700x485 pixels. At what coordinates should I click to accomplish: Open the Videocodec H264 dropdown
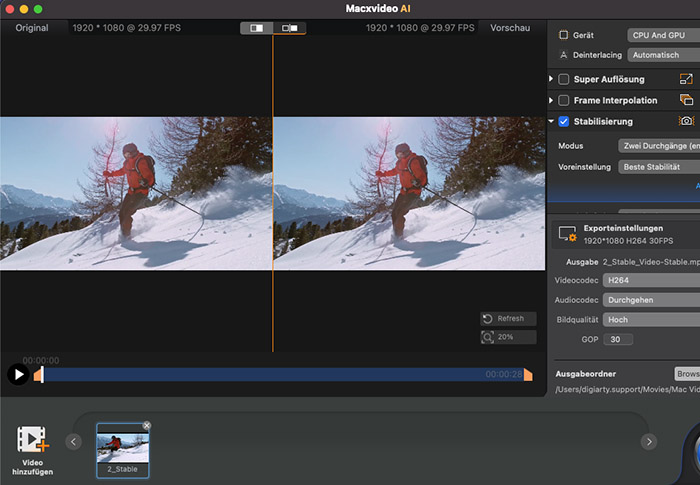point(651,280)
